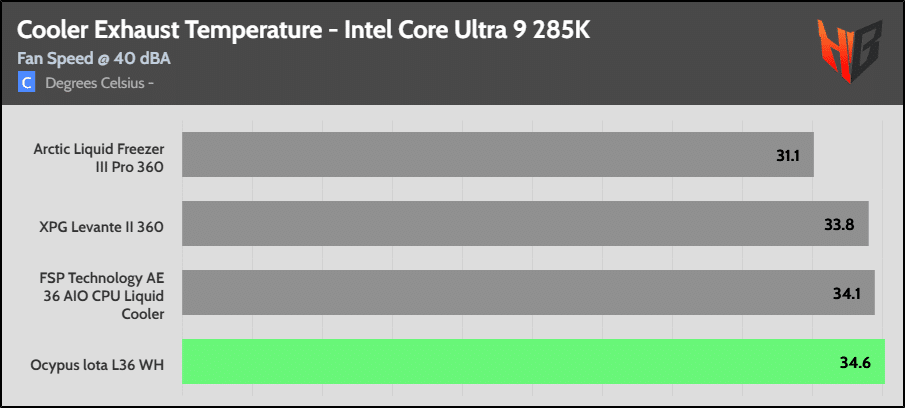Select the FSP Technology AE 36 bar
This screenshot has height=408, width=905.
528,293
